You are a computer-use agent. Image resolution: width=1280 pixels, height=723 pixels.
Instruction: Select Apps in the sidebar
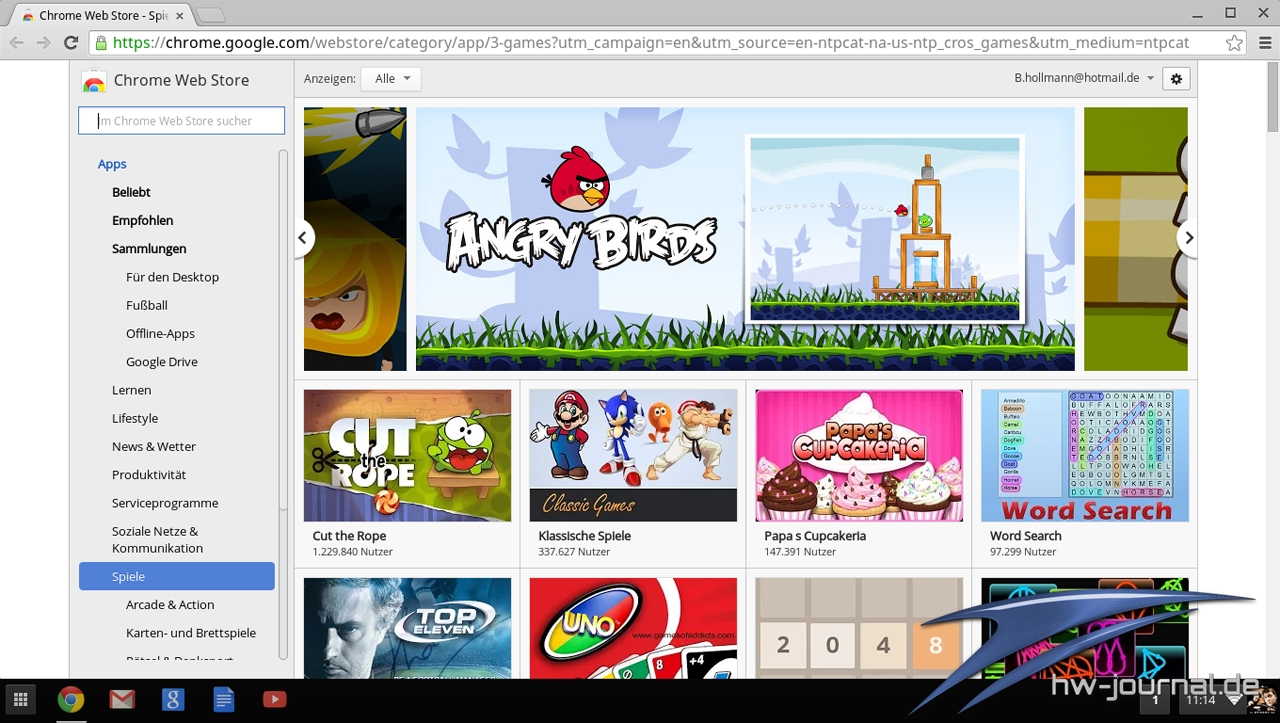pyautogui.click(x=112, y=164)
